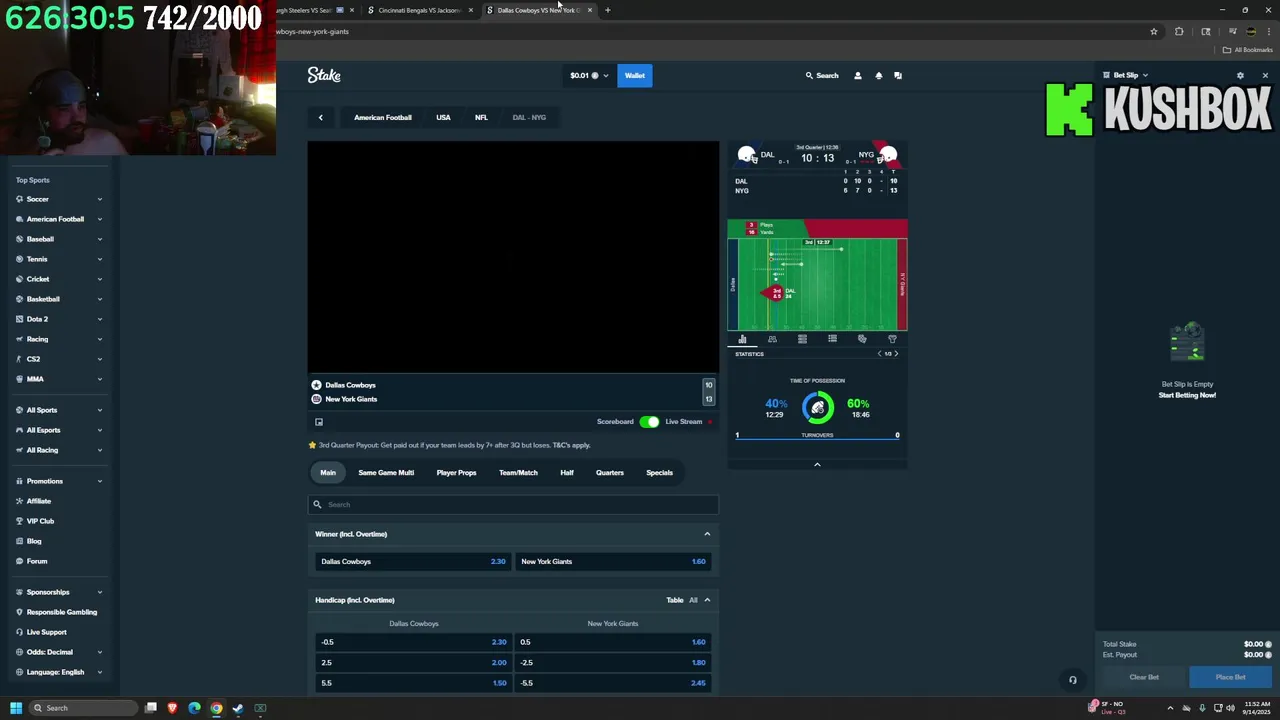This screenshot has height=720, width=1280.
Task: Select the dice/odds icon in the tracker
Action: click(862, 339)
